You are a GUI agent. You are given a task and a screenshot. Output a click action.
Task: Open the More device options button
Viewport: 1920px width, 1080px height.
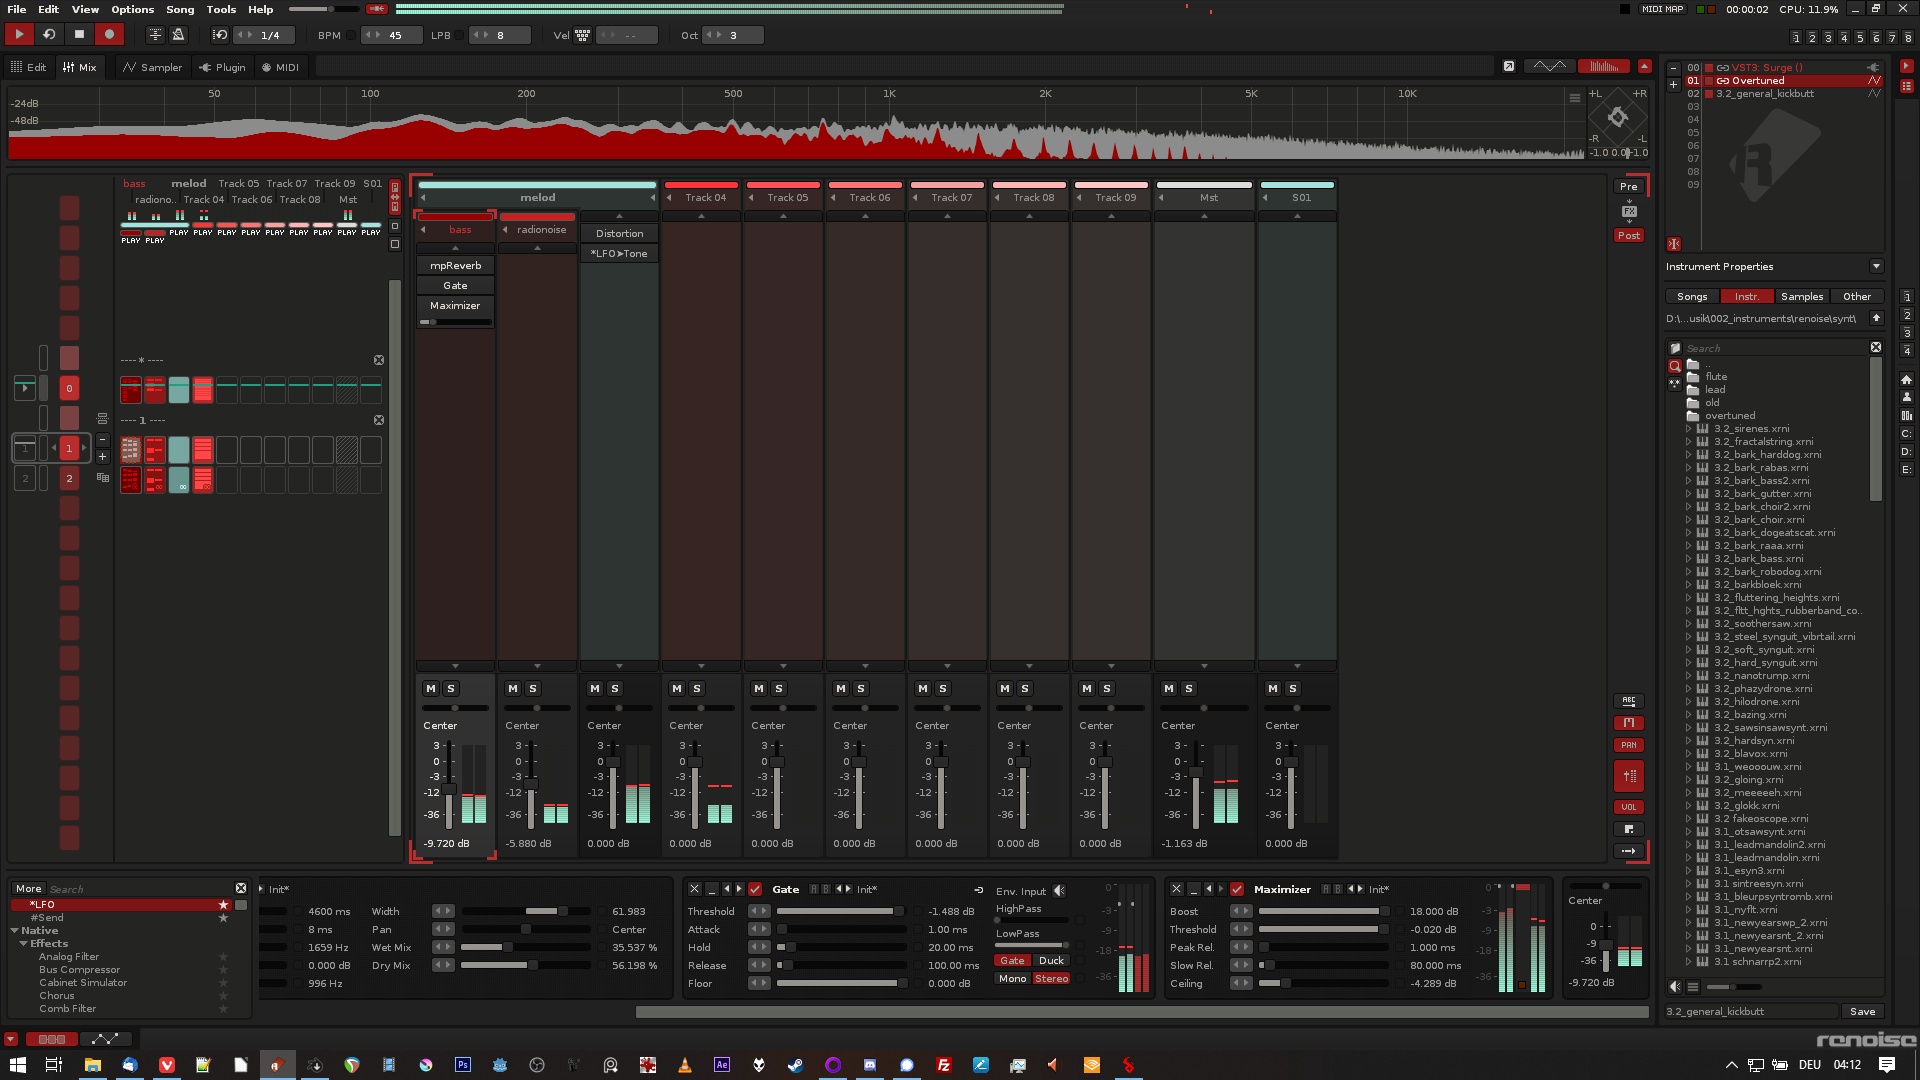coord(28,888)
